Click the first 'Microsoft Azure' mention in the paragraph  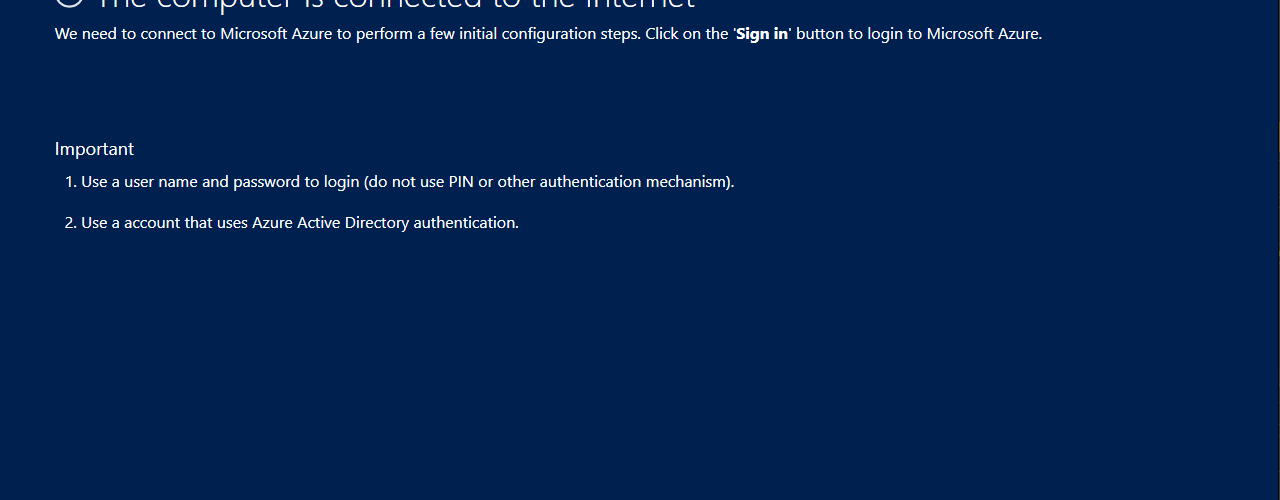tap(276, 34)
